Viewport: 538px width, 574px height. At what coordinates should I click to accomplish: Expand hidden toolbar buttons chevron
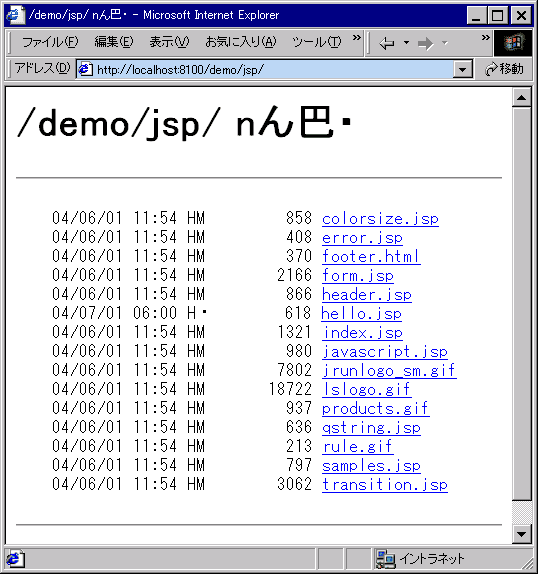(x=485, y=38)
